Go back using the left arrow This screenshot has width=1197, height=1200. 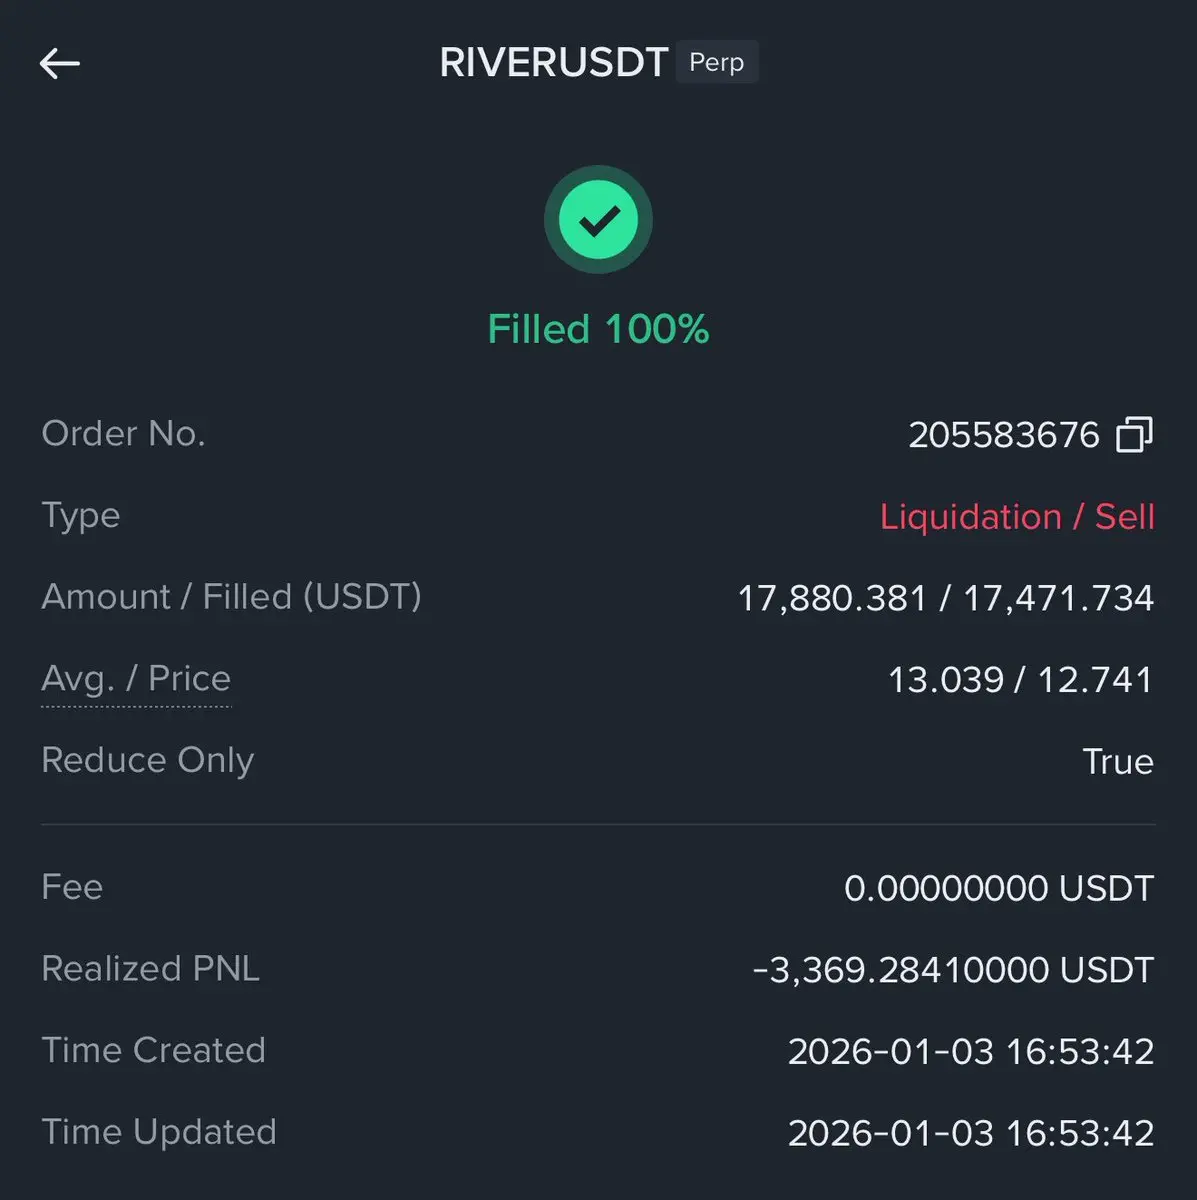pyautogui.click(x=59, y=64)
